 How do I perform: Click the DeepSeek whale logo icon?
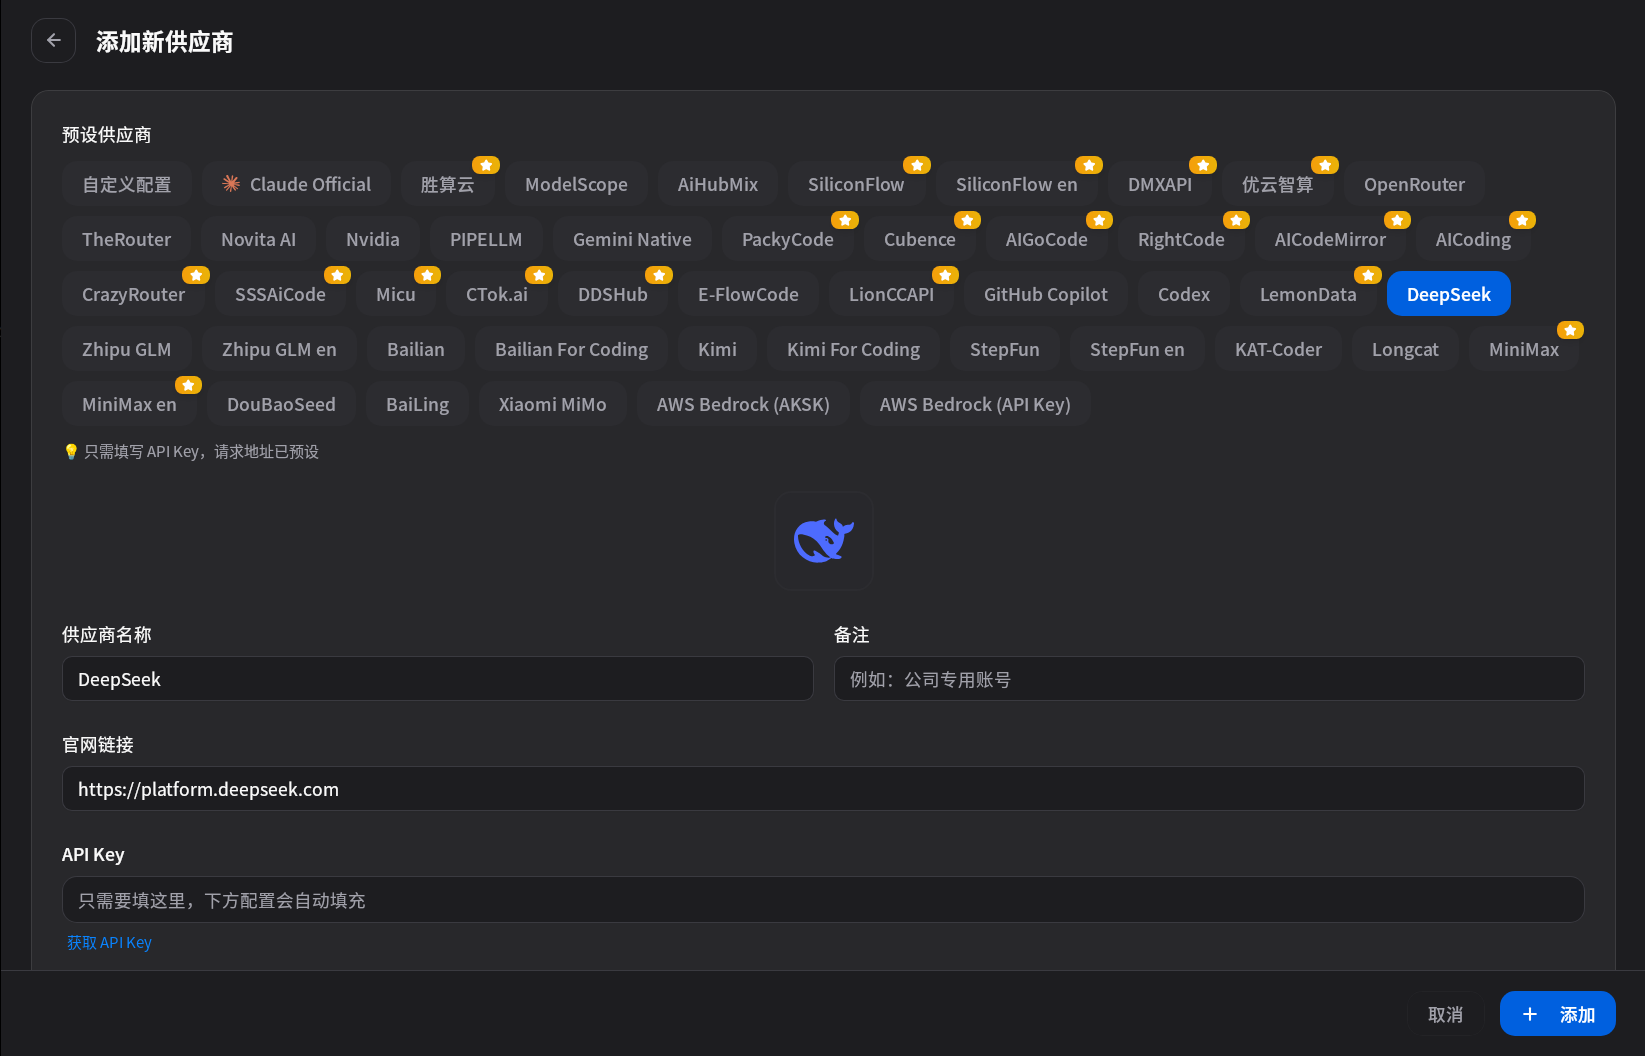[824, 541]
